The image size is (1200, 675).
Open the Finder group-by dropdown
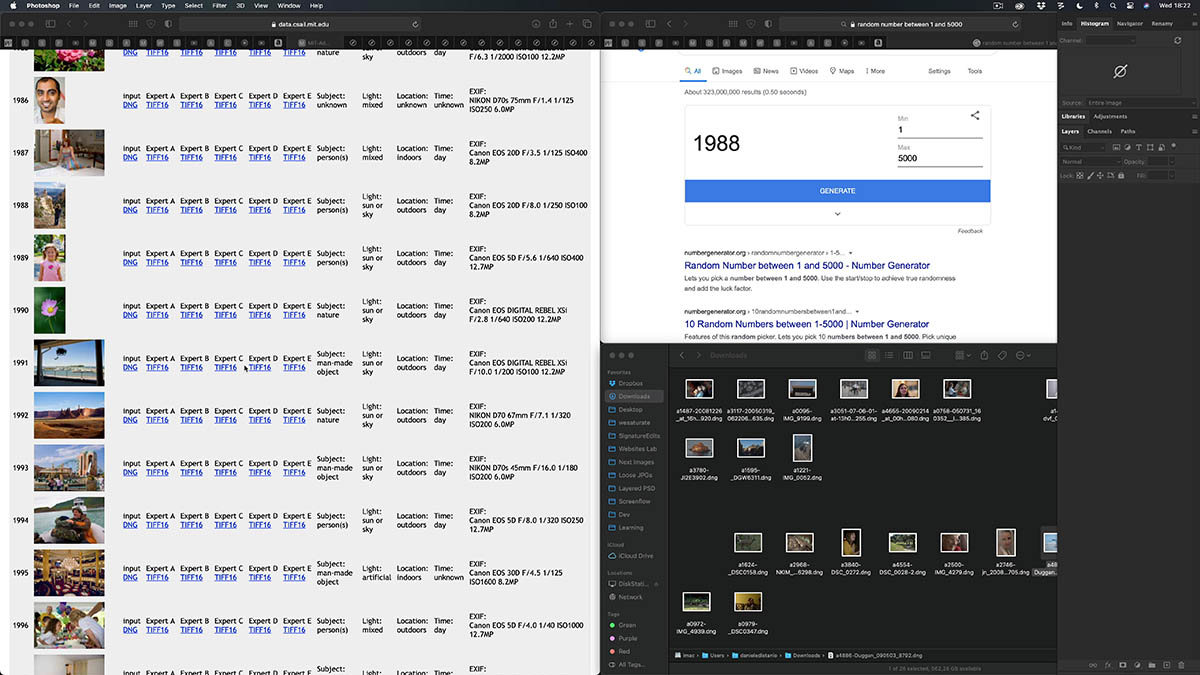tap(961, 355)
